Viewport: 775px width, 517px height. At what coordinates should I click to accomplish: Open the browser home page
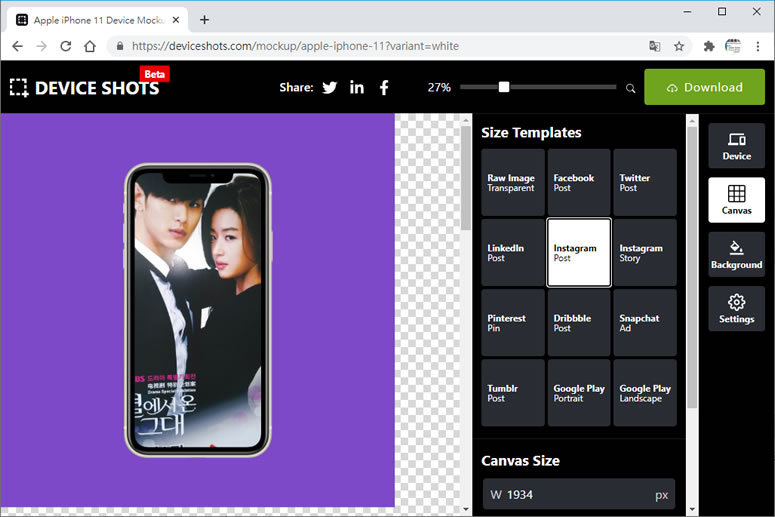coord(89,46)
